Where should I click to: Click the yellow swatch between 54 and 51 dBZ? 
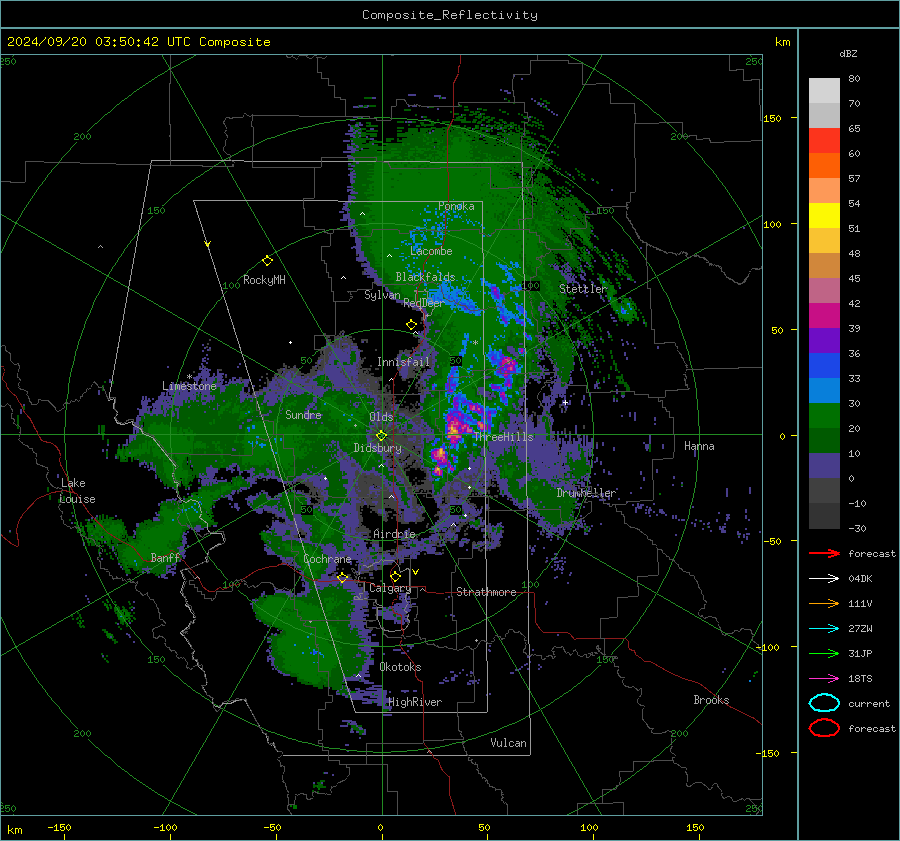coord(824,216)
